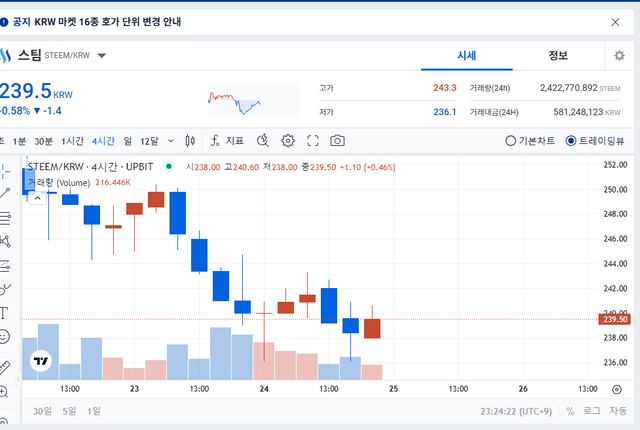Select the forecasting/measurement tool

(x=4, y=266)
